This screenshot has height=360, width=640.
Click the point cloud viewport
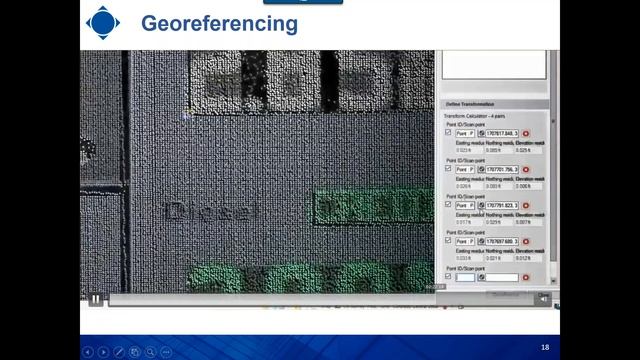(258, 171)
